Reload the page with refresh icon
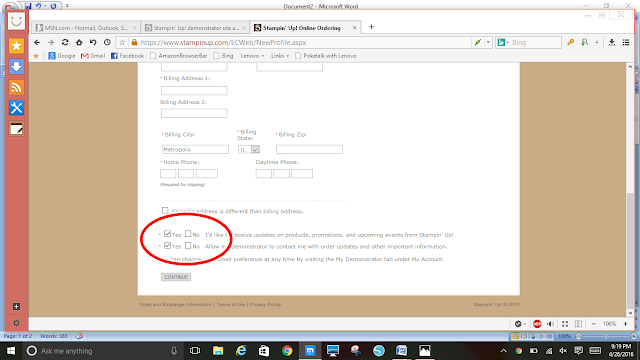The image size is (640, 360). coord(65,42)
